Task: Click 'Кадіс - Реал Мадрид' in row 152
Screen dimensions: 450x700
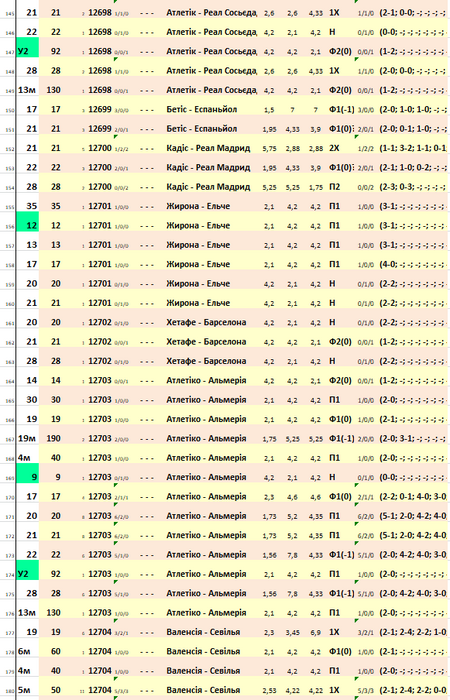Action: 208,148
